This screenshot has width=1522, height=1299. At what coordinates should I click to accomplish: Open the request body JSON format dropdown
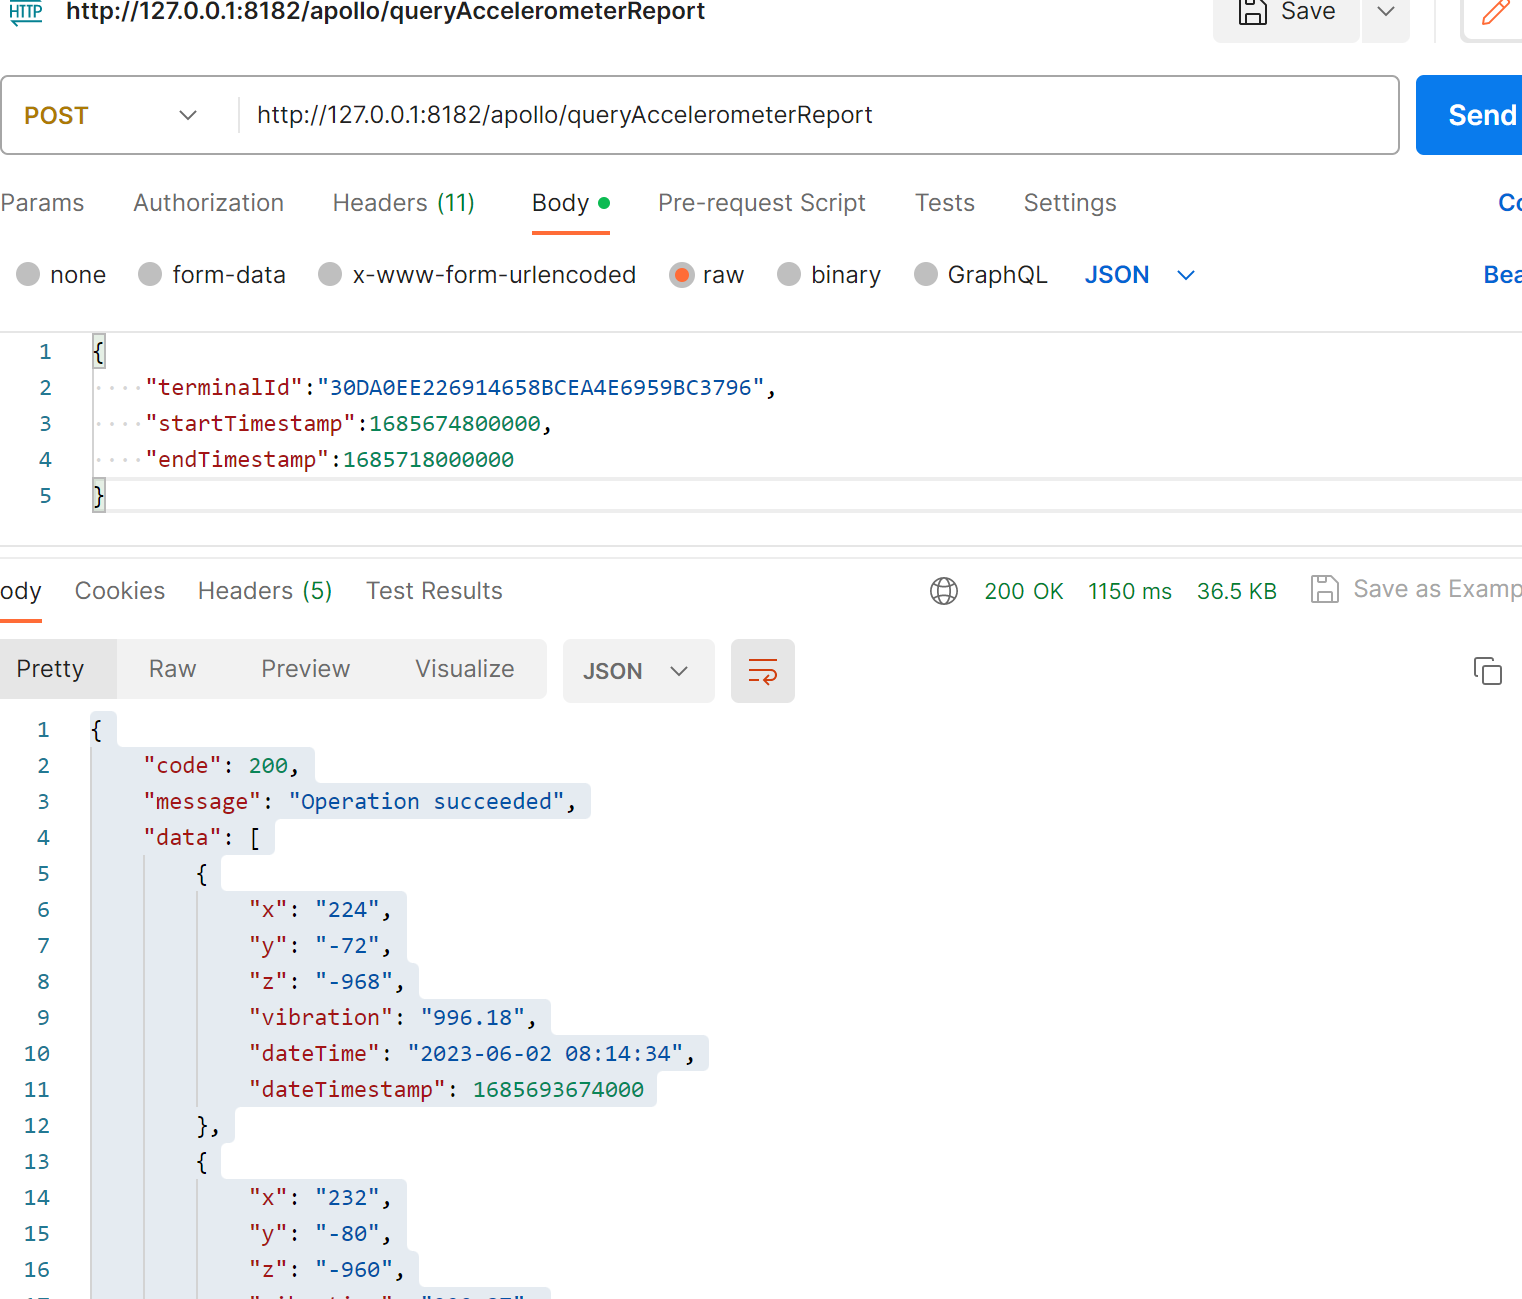coord(1140,275)
